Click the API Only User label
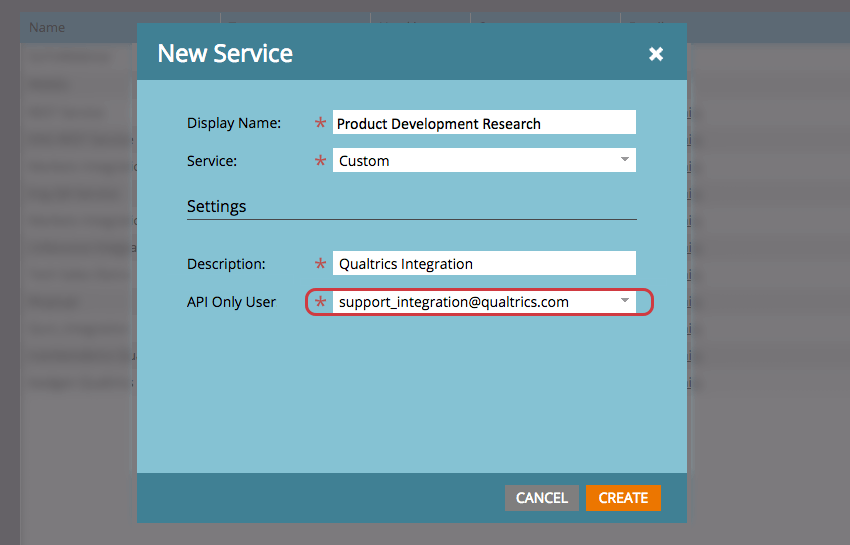This screenshot has height=545, width=850. coord(231,301)
